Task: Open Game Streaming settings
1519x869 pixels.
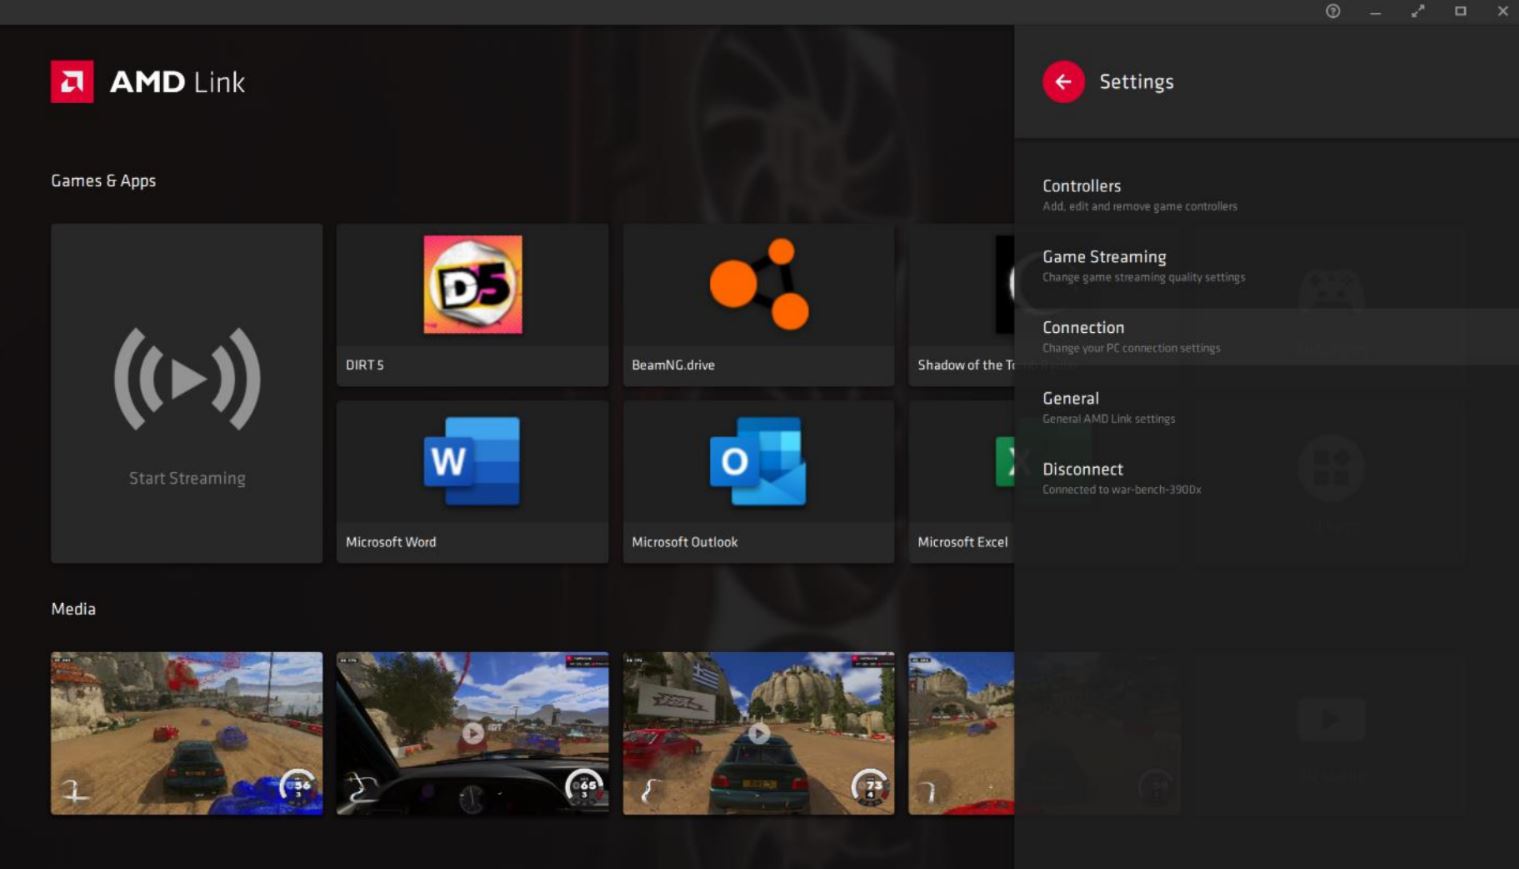Action: tap(1266, 266)
